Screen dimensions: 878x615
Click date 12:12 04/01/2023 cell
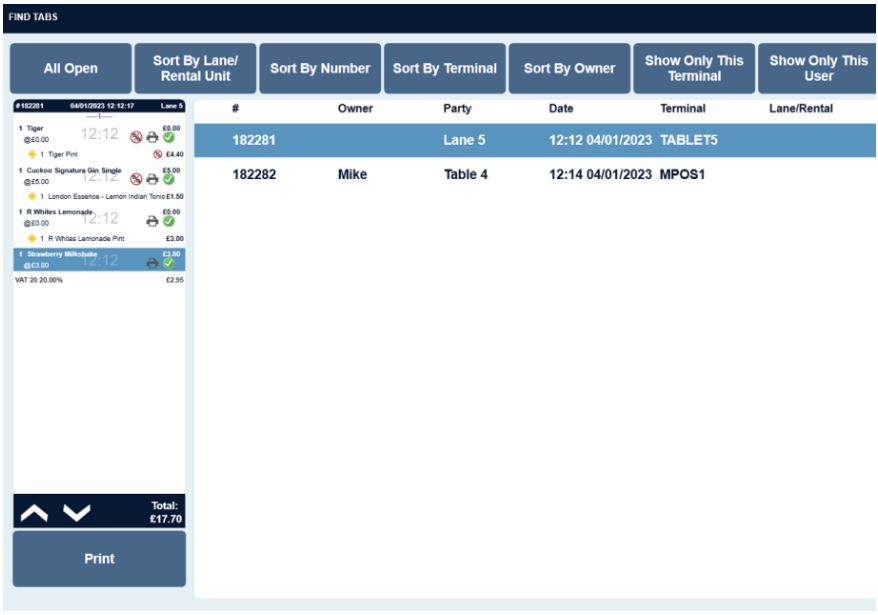600,140
